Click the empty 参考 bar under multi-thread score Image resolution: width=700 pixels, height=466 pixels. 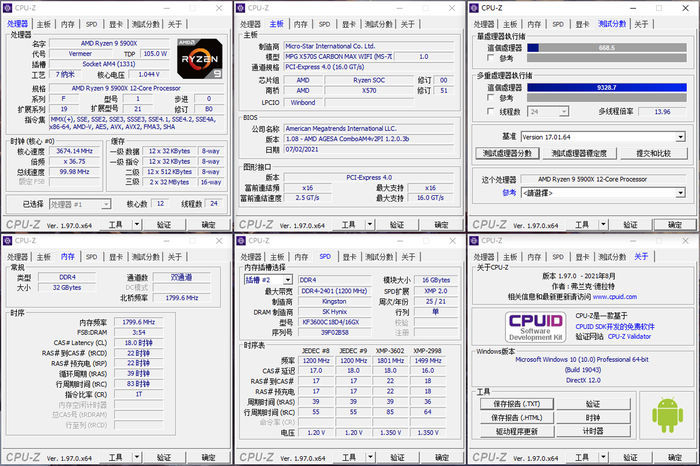[607, 98]
